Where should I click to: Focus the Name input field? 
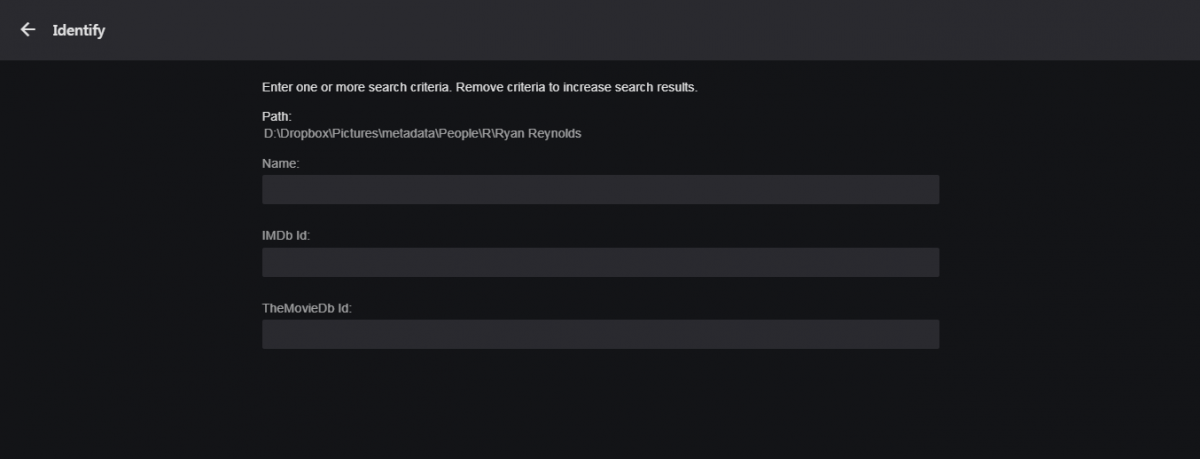[600, 190]
